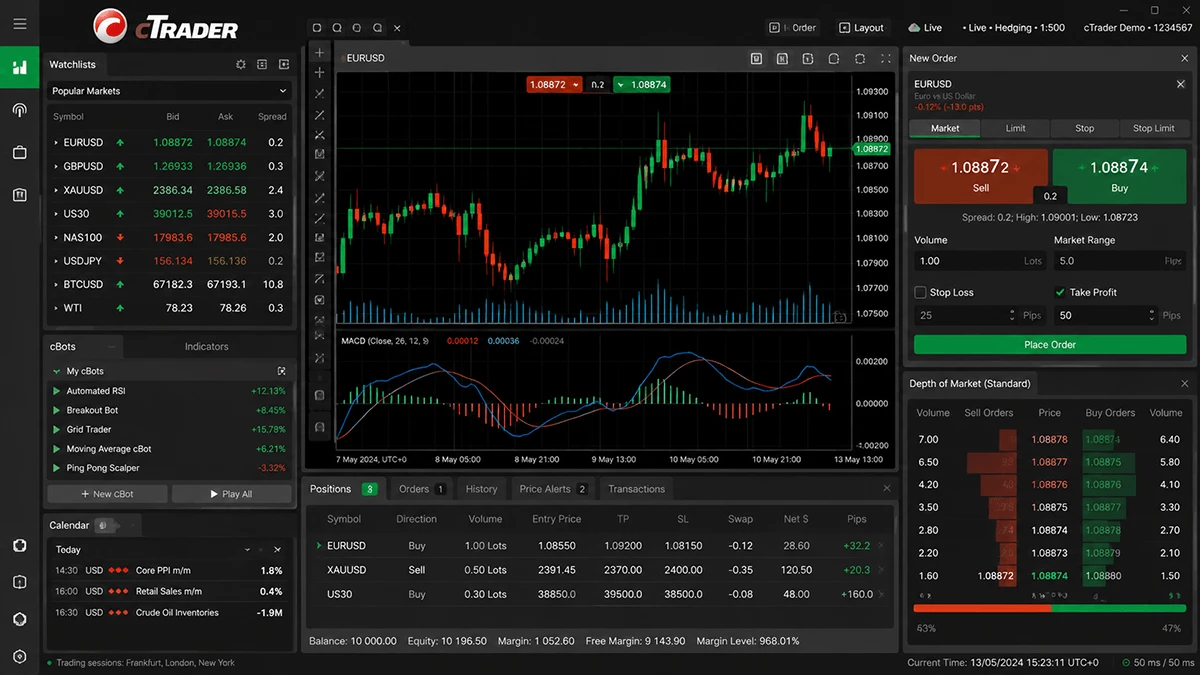Image resolution: width=1200 pixels, height=675 pixels.
Task: Start the Grid Trader cBot play icon
Action: [x=57, y=429]
